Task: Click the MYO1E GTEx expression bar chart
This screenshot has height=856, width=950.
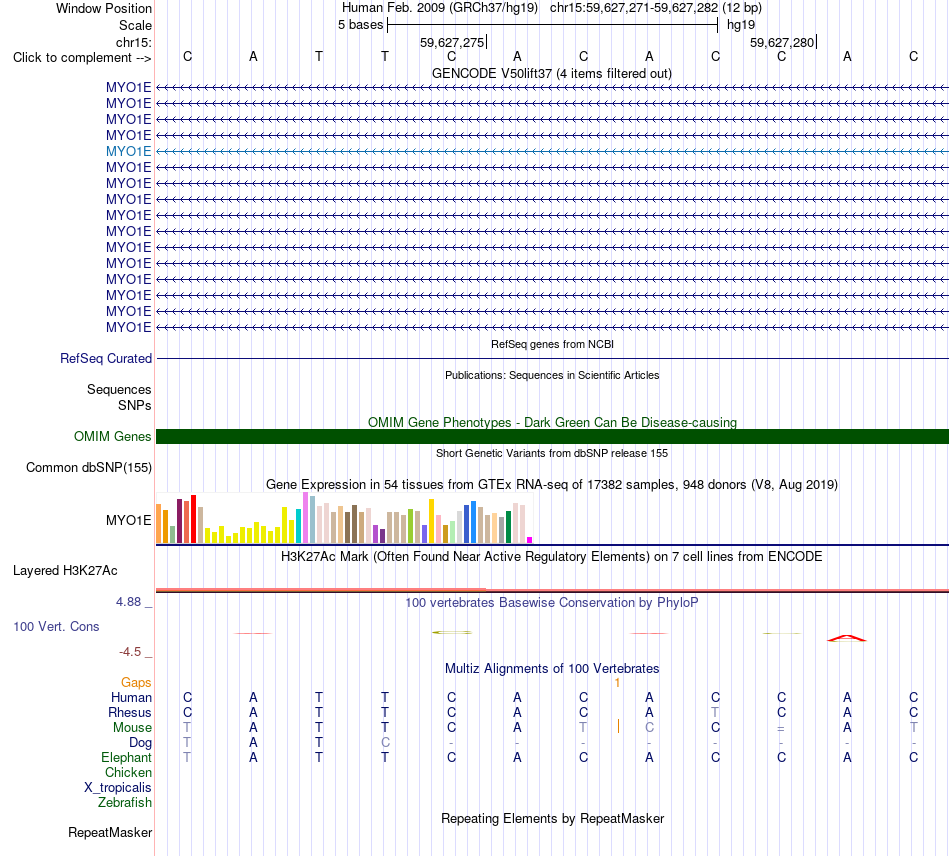Action: 344,518
